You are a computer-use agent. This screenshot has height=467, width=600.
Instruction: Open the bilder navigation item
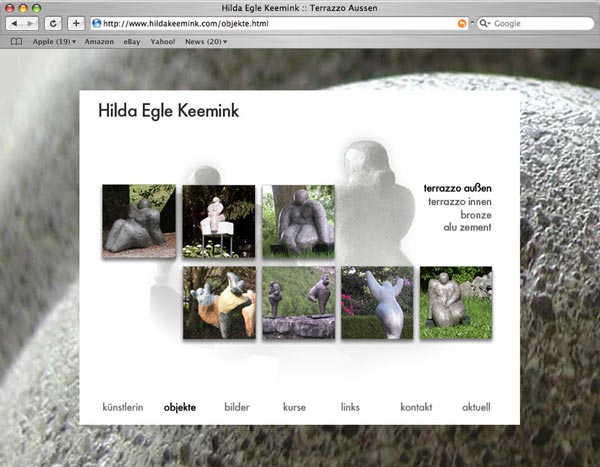pos(237,408)
